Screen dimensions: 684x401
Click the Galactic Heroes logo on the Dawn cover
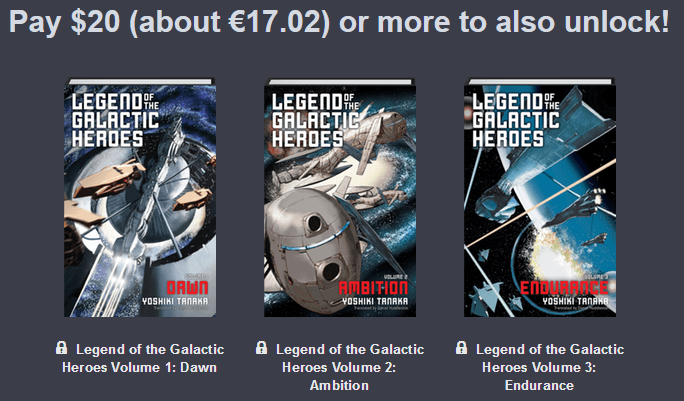pyautogui.click(x=115, y=120)
